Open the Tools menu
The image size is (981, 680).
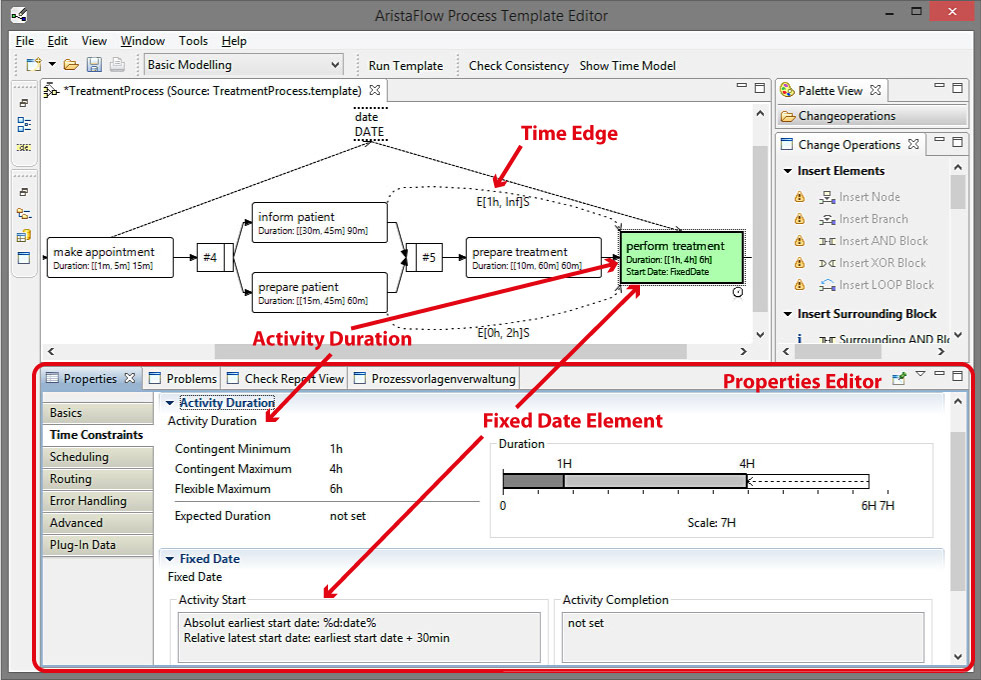[193, 41]
